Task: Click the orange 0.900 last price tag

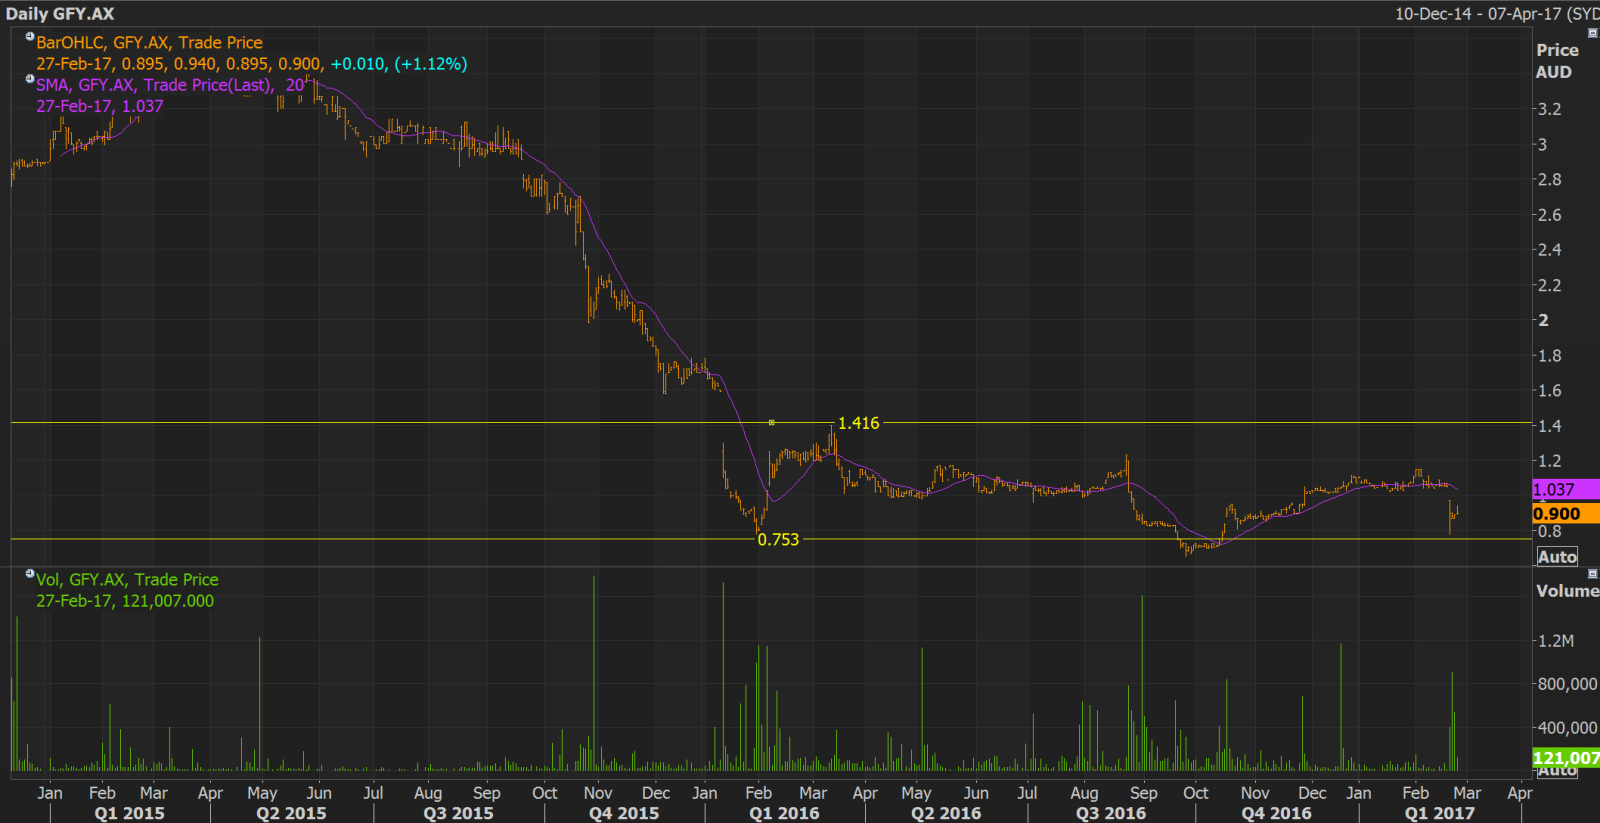Action: 1566,514
